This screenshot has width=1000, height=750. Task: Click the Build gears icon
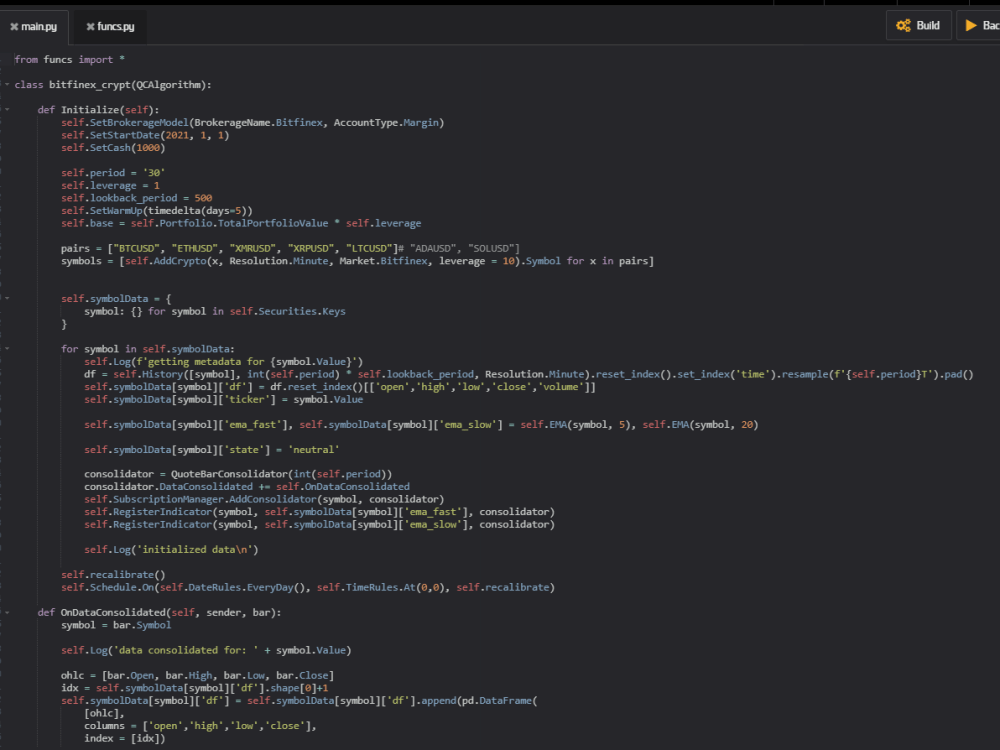pos(903,26)
